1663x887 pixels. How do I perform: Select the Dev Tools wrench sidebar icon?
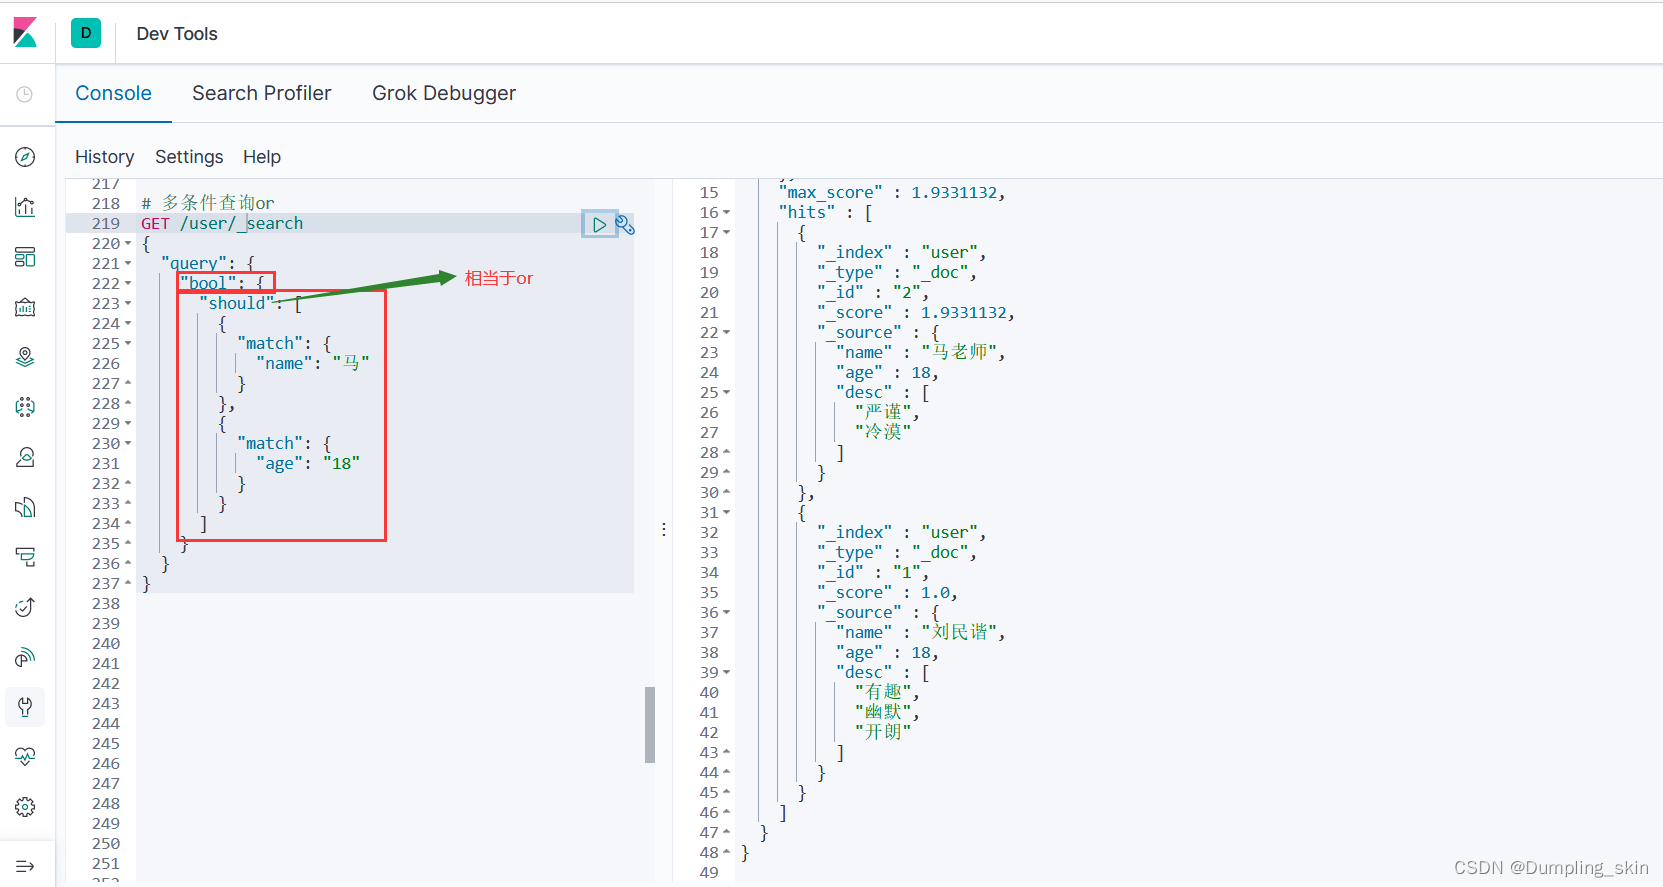25,707
